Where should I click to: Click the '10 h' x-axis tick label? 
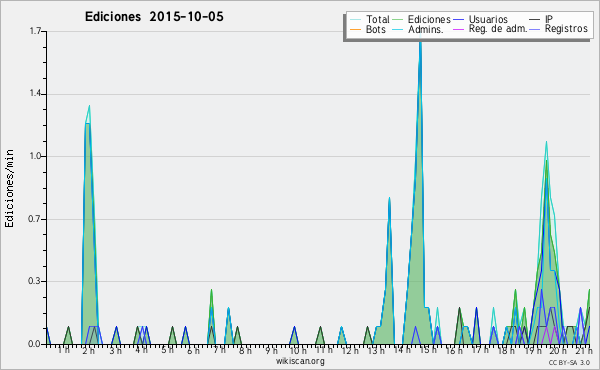298,350
